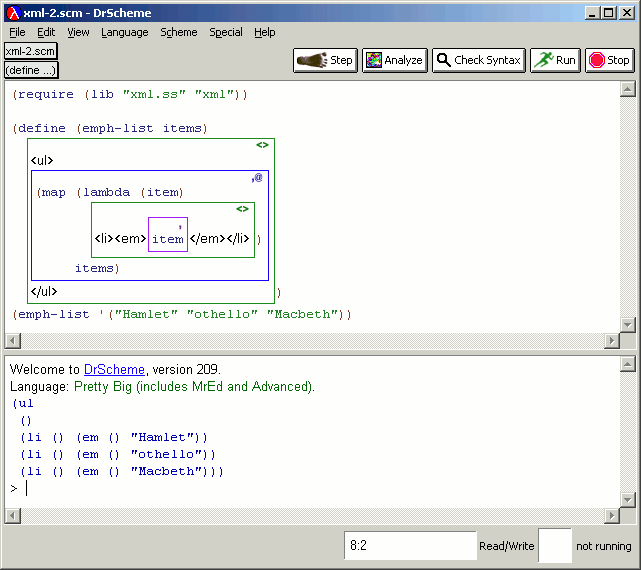641x570 pixels.
Task: Open the File menu
Action: (x=17, y=32)
